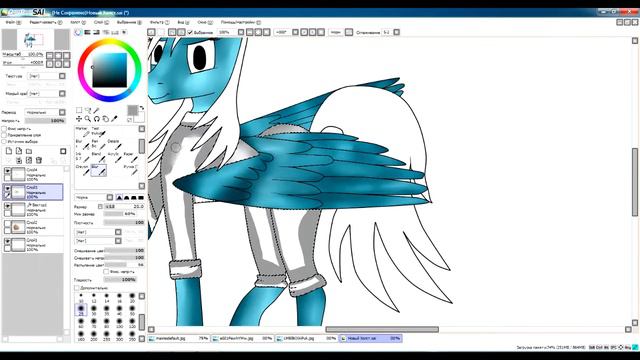
Task: Select the rectangular selection tool
Action: click(79, 110)
